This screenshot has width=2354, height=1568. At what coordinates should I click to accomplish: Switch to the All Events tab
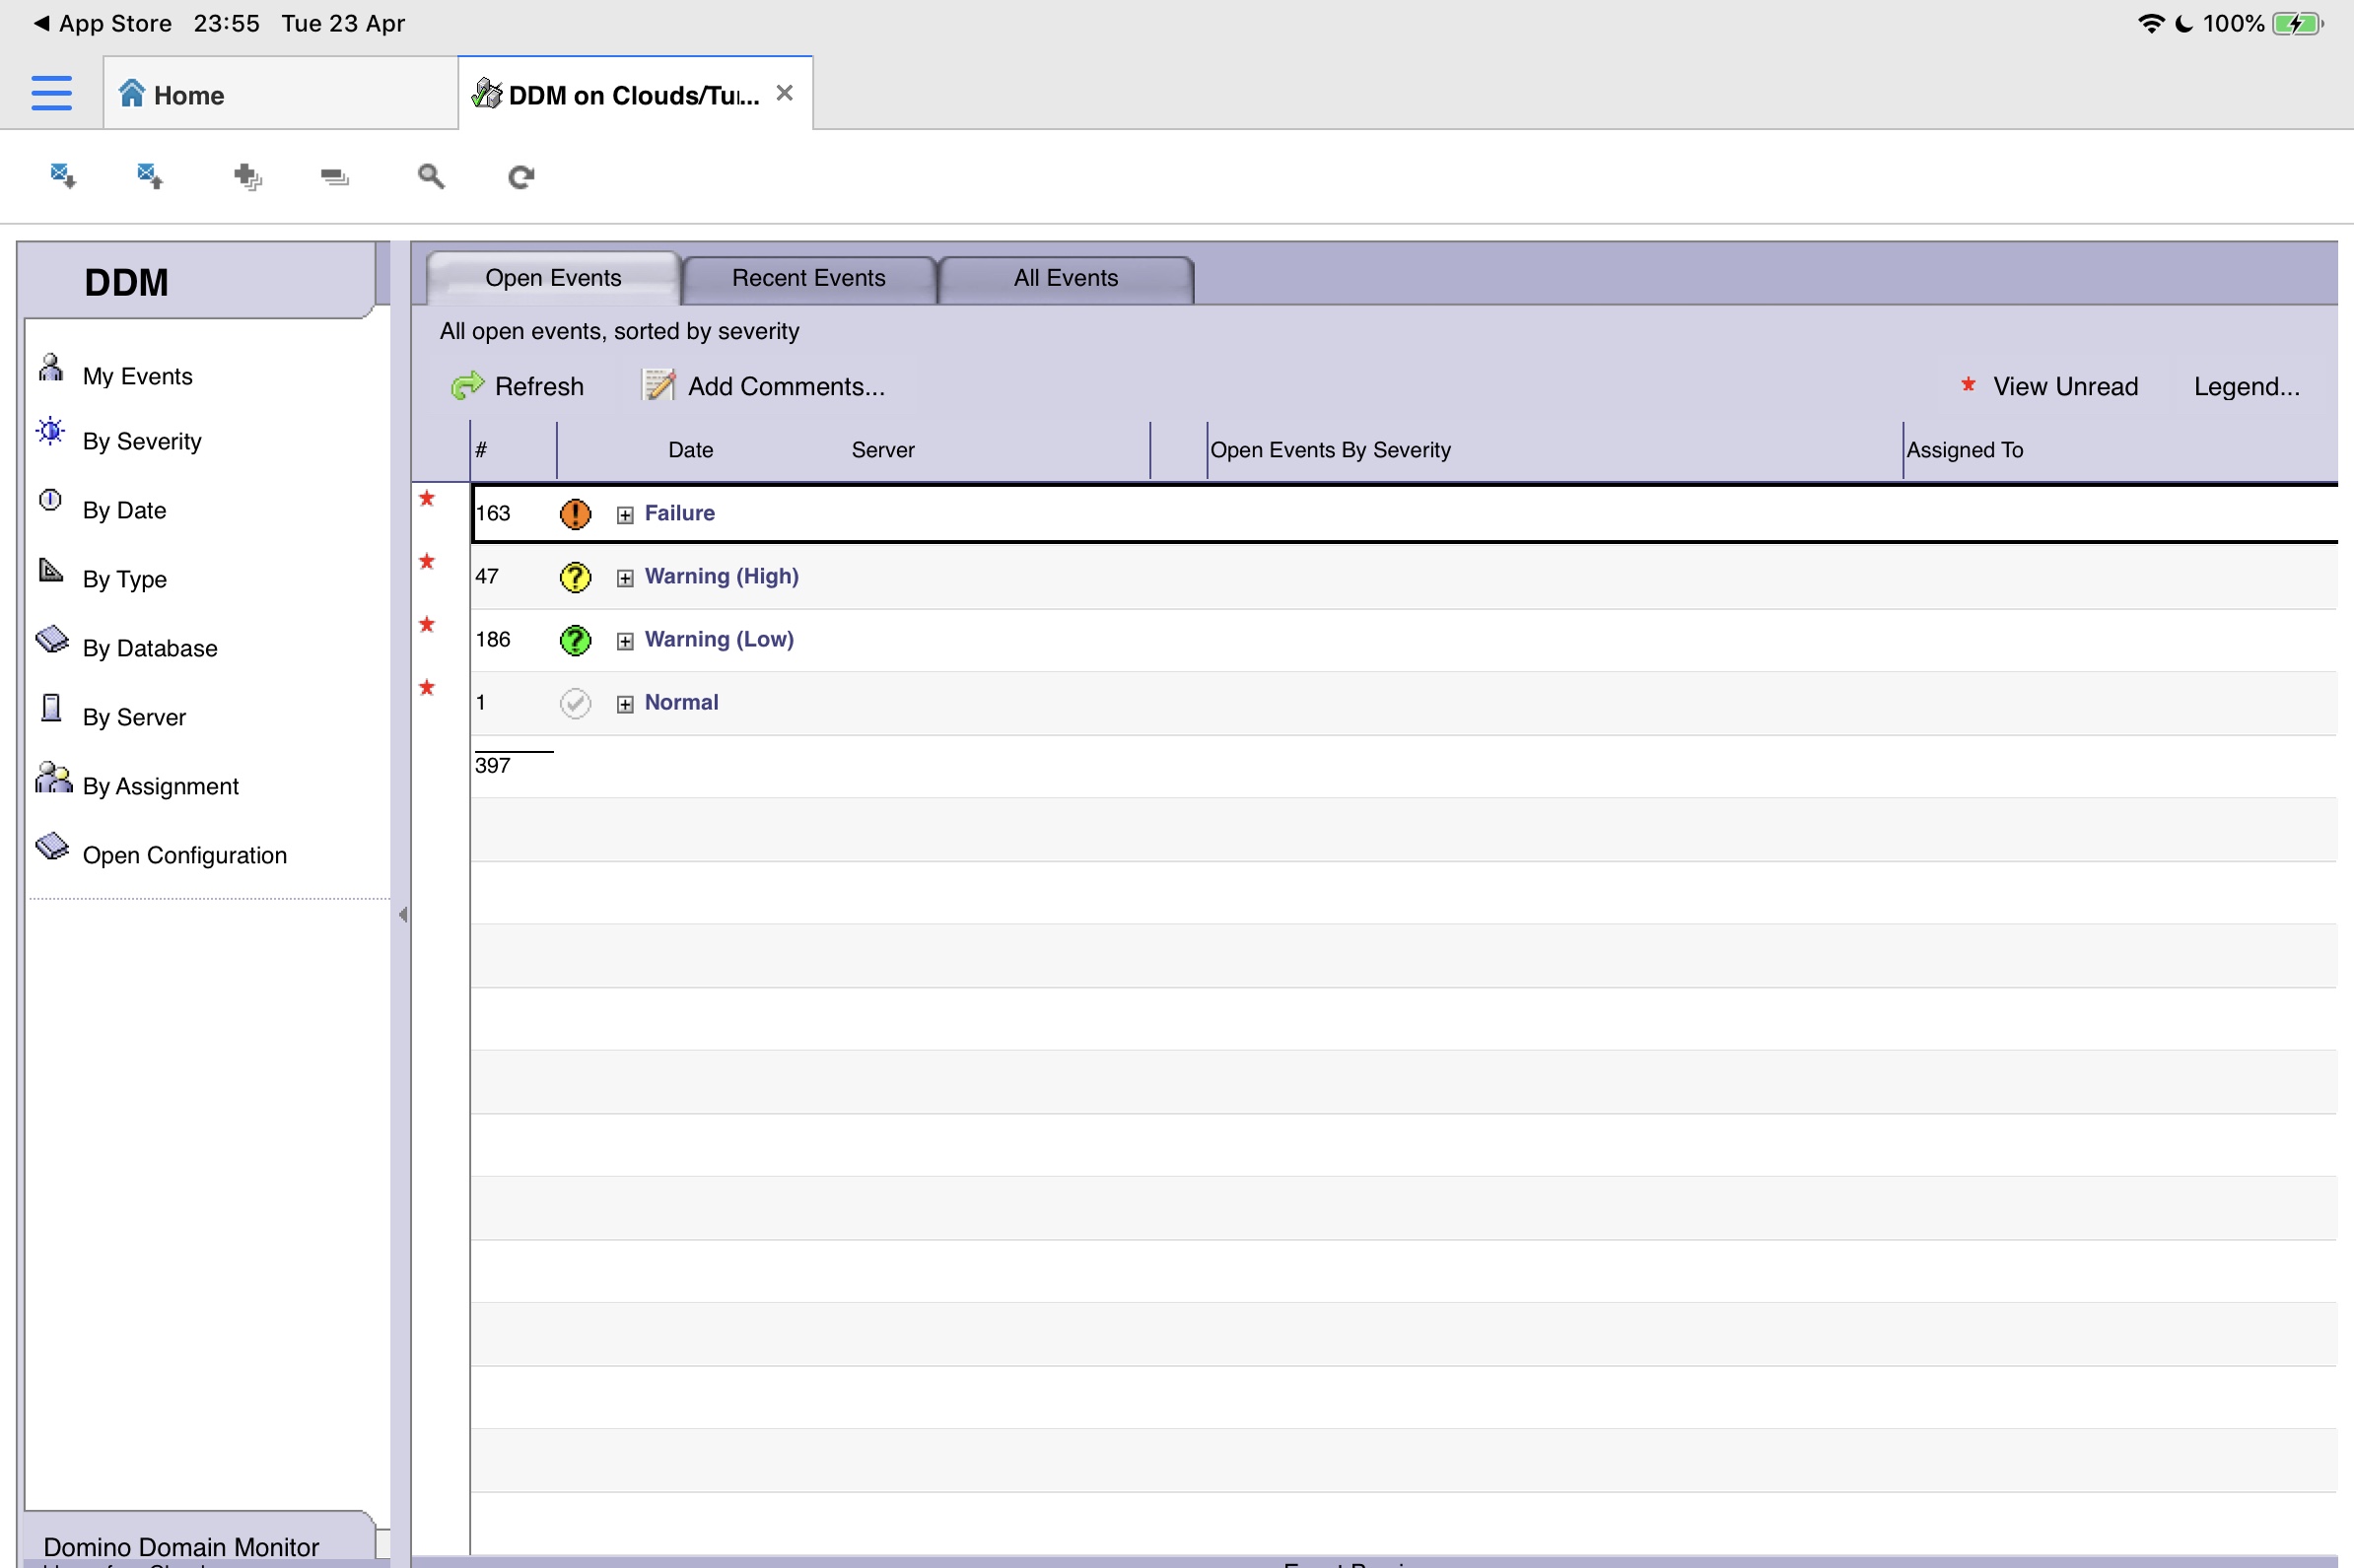(x=1065, y=278)
